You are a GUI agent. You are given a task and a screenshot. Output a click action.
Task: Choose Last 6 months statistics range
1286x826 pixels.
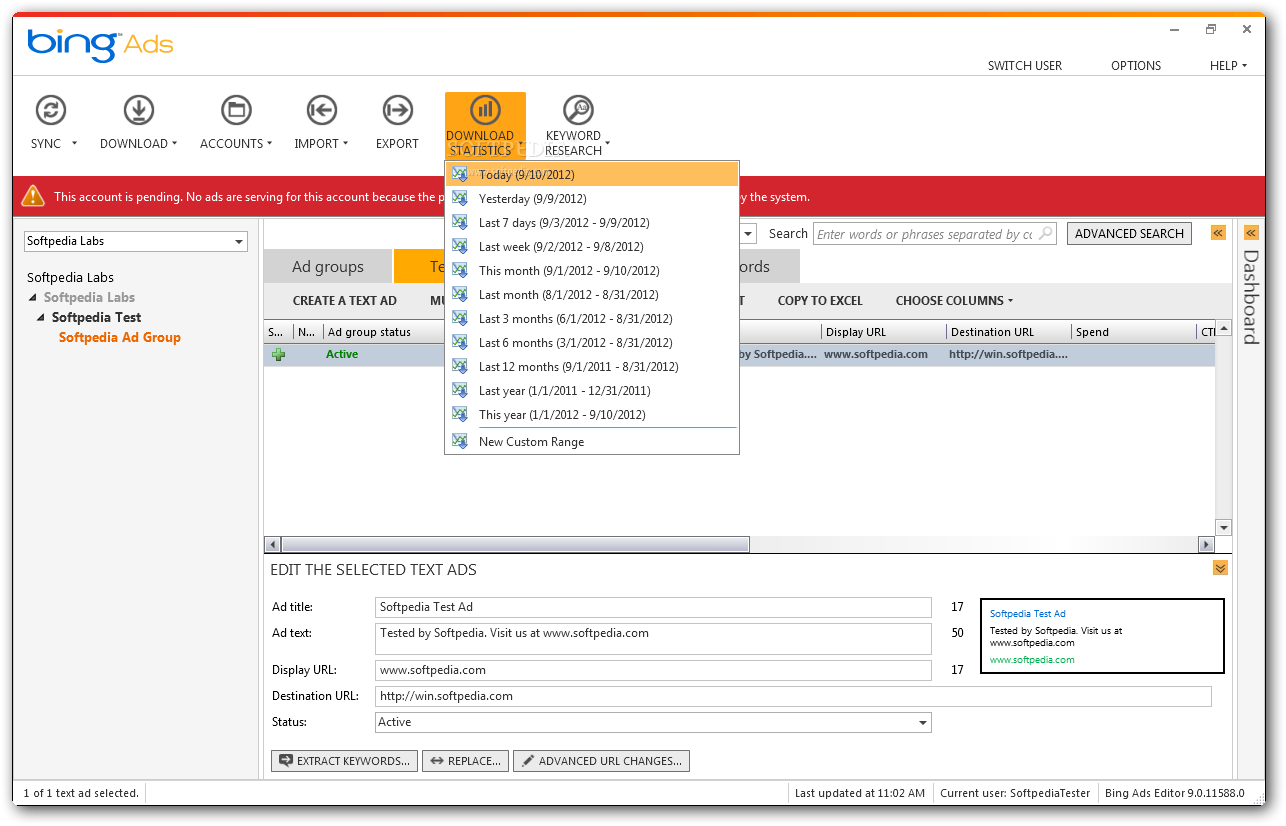(592, 342)
